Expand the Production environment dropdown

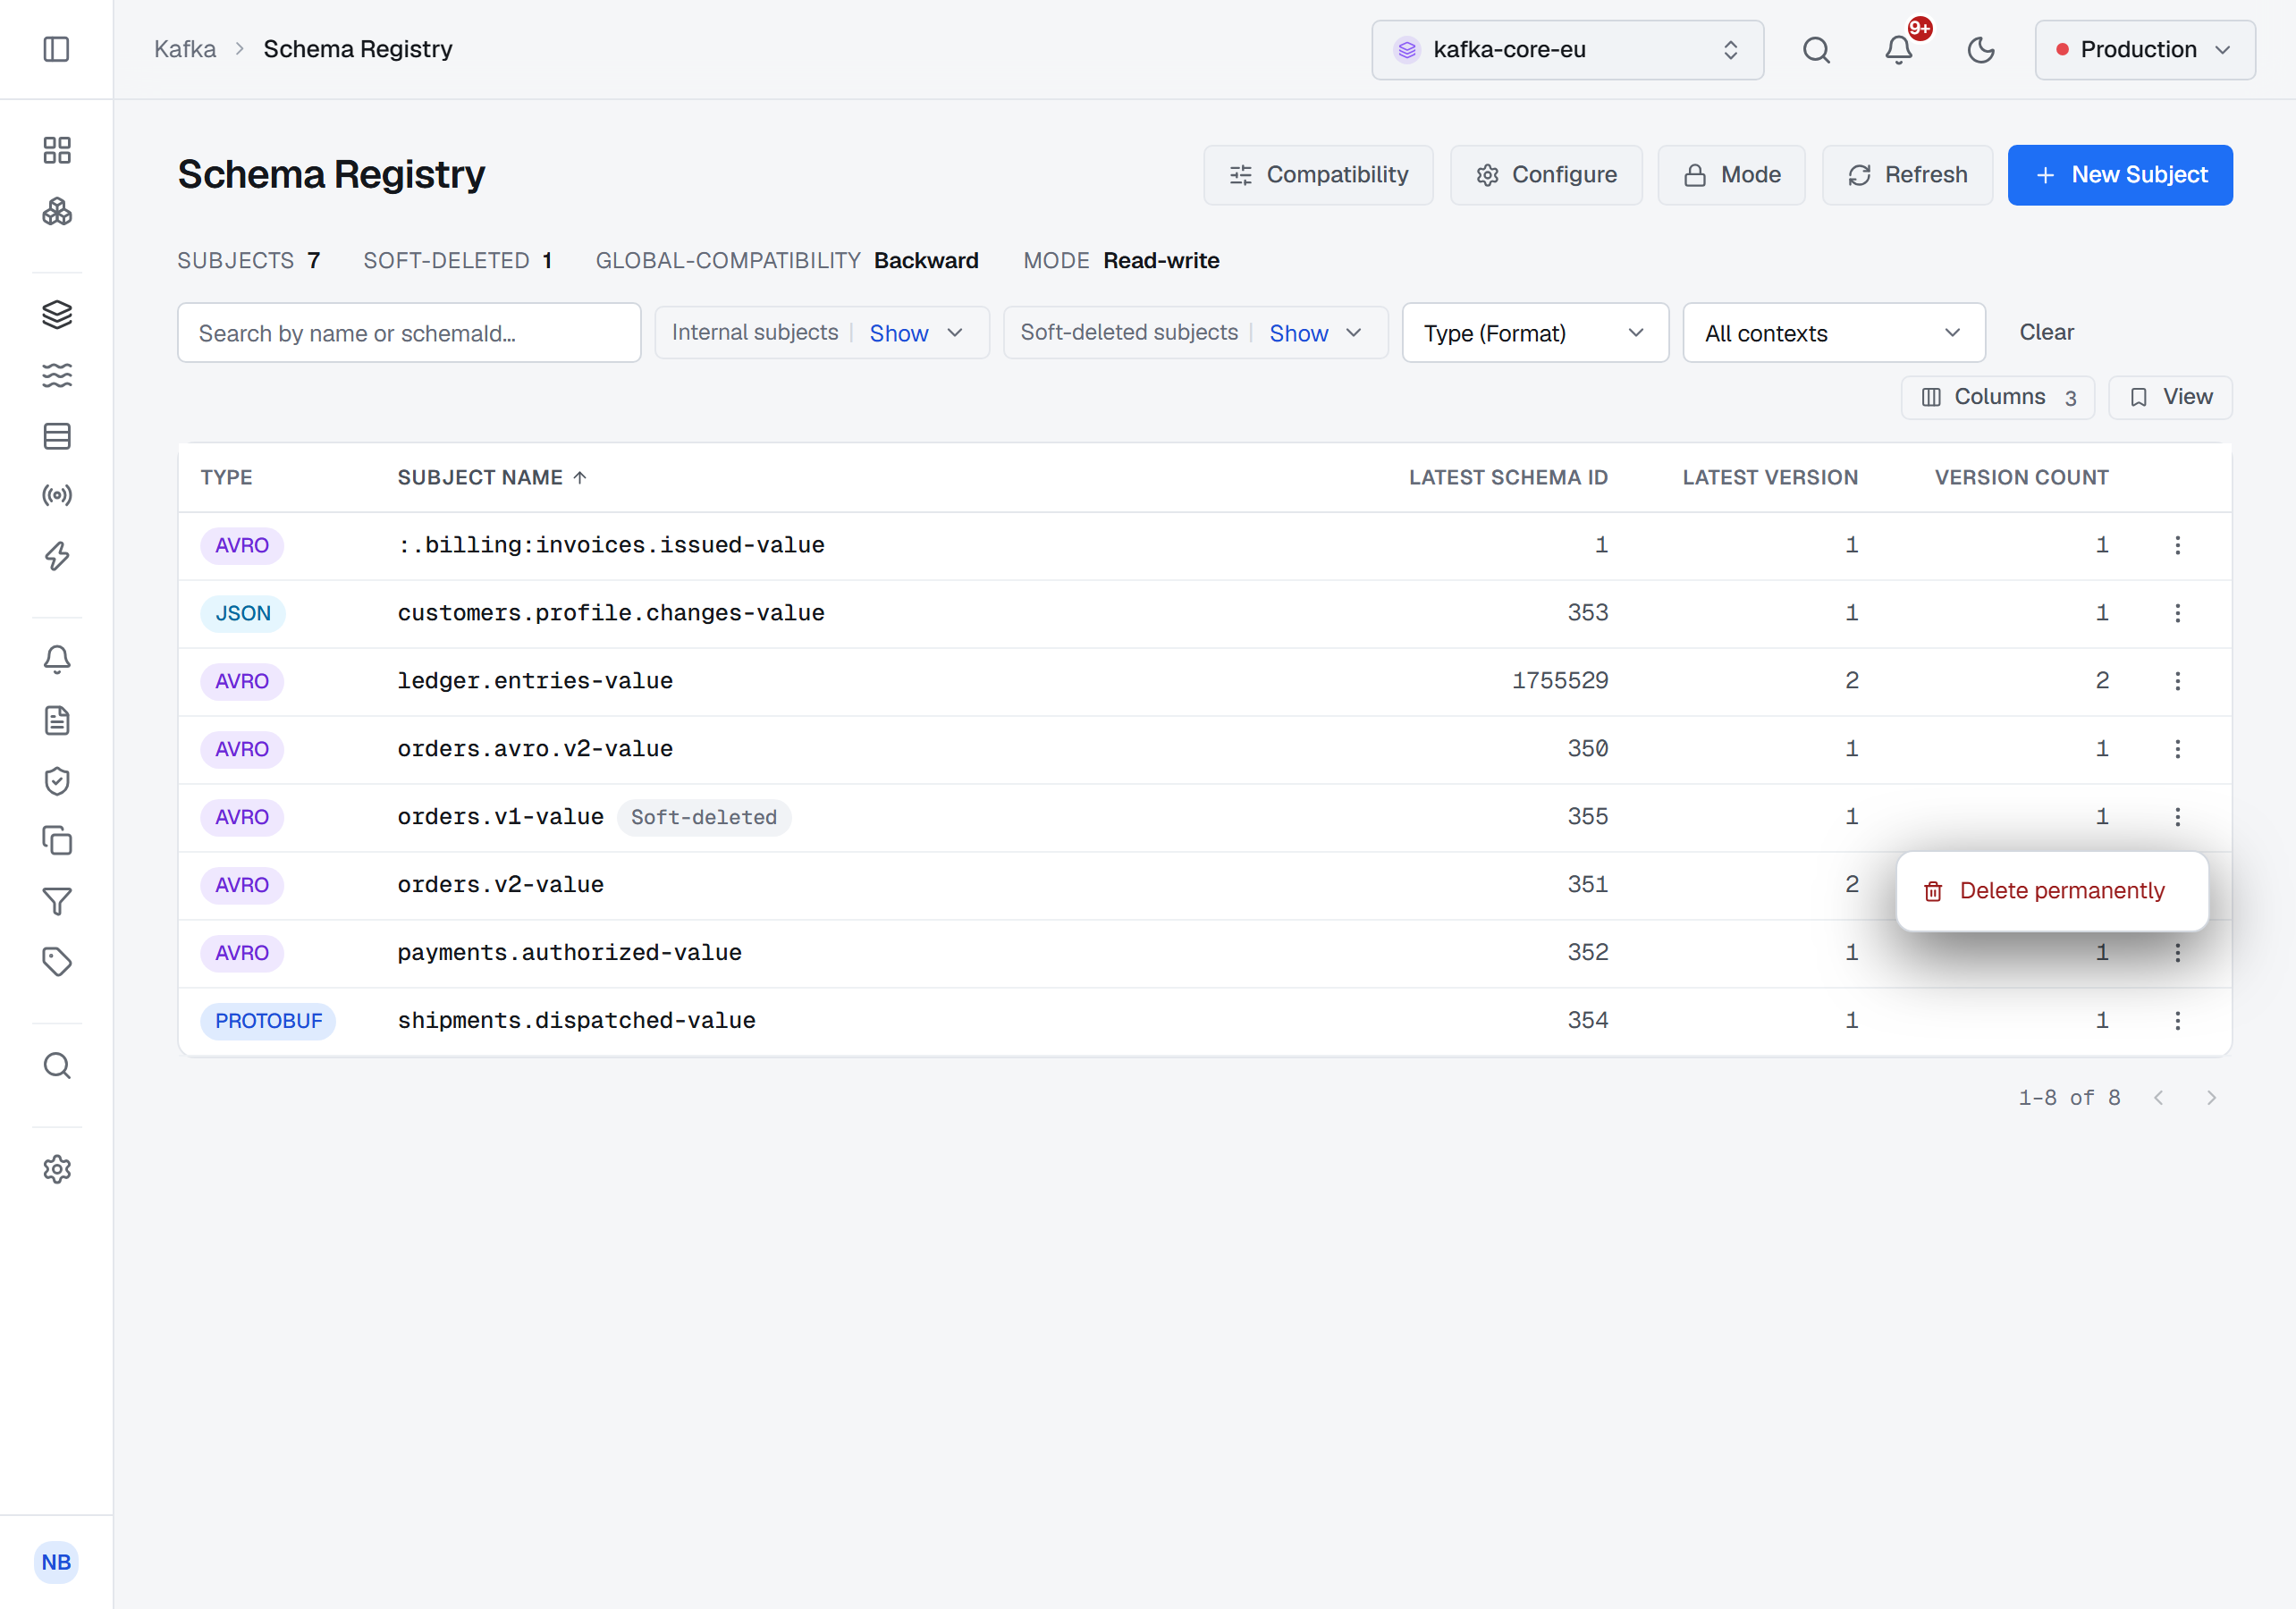pos(2144,50)
